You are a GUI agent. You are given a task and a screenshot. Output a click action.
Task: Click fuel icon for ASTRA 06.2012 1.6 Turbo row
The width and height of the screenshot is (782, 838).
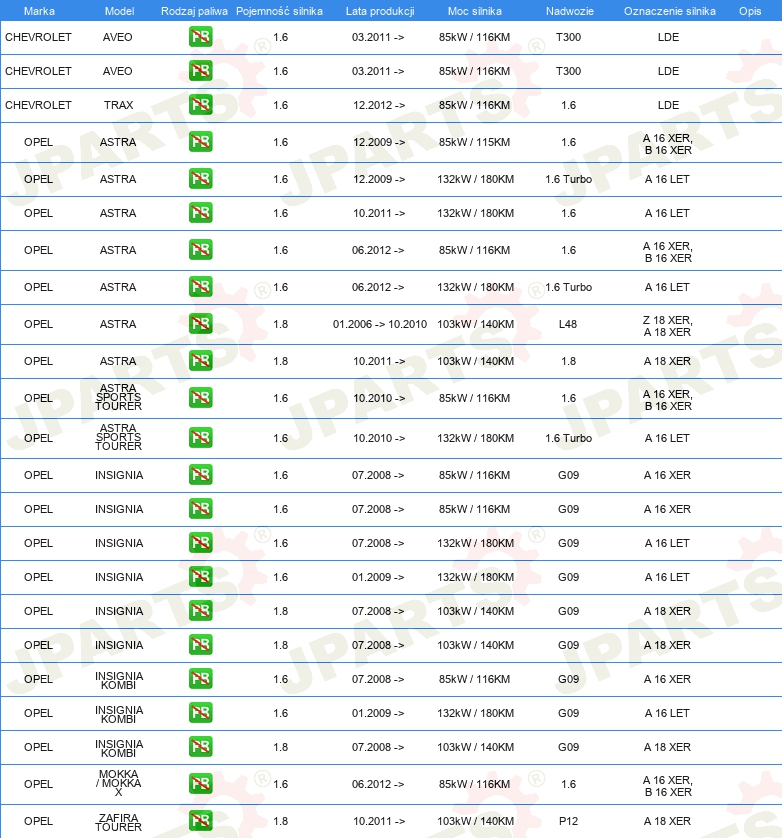click(200, 286)
